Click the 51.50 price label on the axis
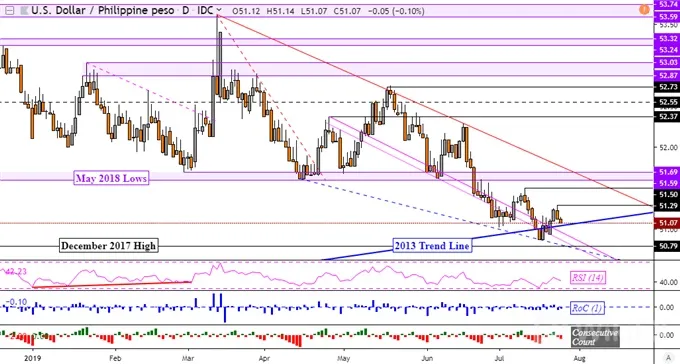The width and height of the screenshot is (680, 364). [668, 194]
